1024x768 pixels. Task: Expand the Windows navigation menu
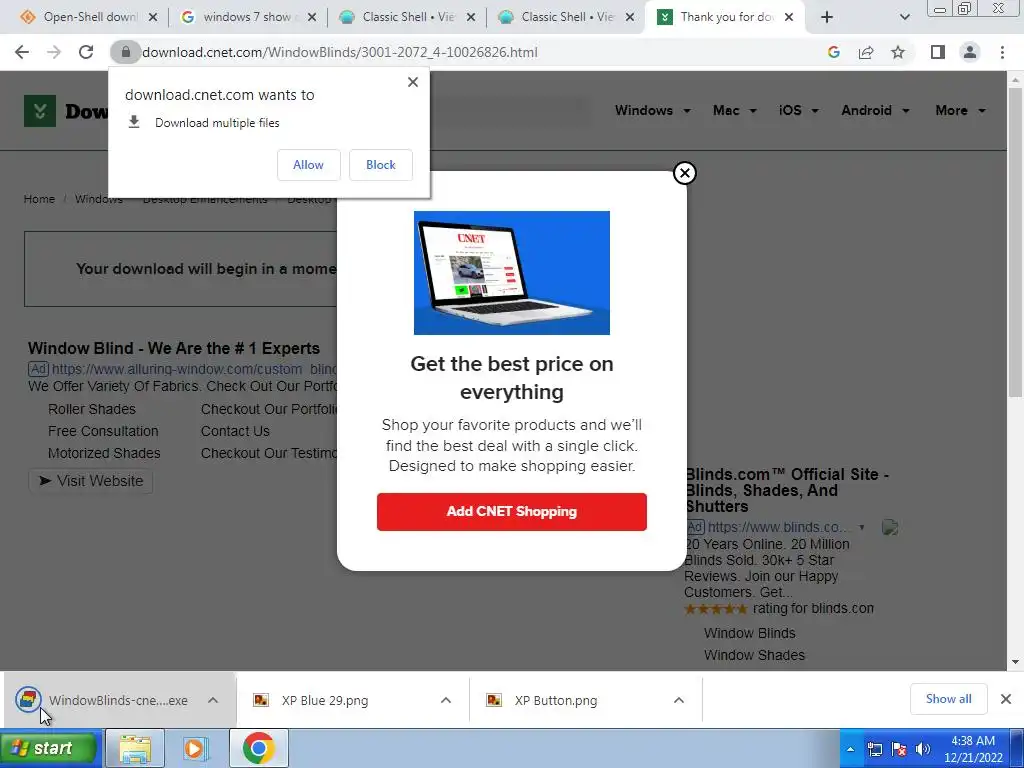coord(652,110)
